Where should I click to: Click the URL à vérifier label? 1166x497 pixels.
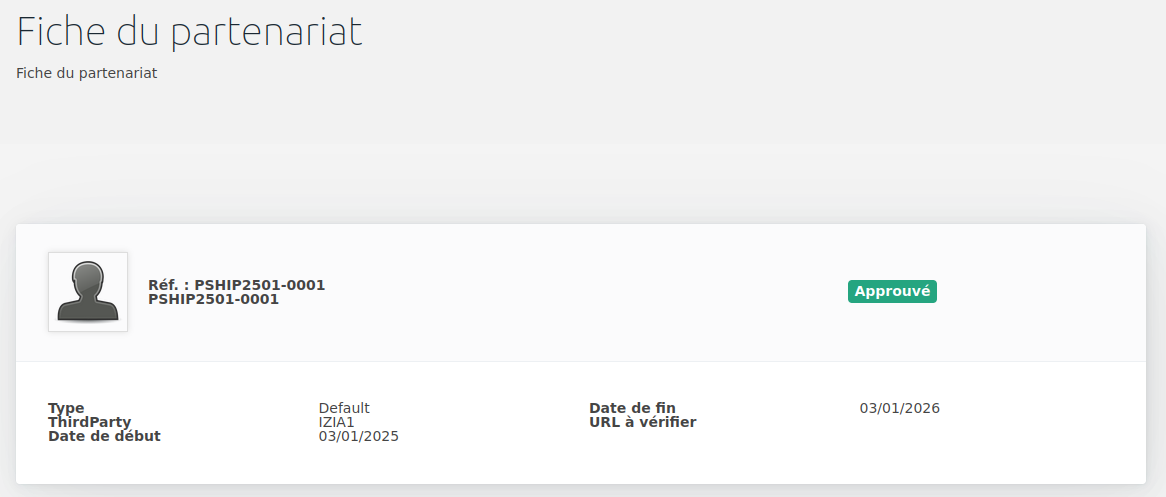[x=642, y=422]
